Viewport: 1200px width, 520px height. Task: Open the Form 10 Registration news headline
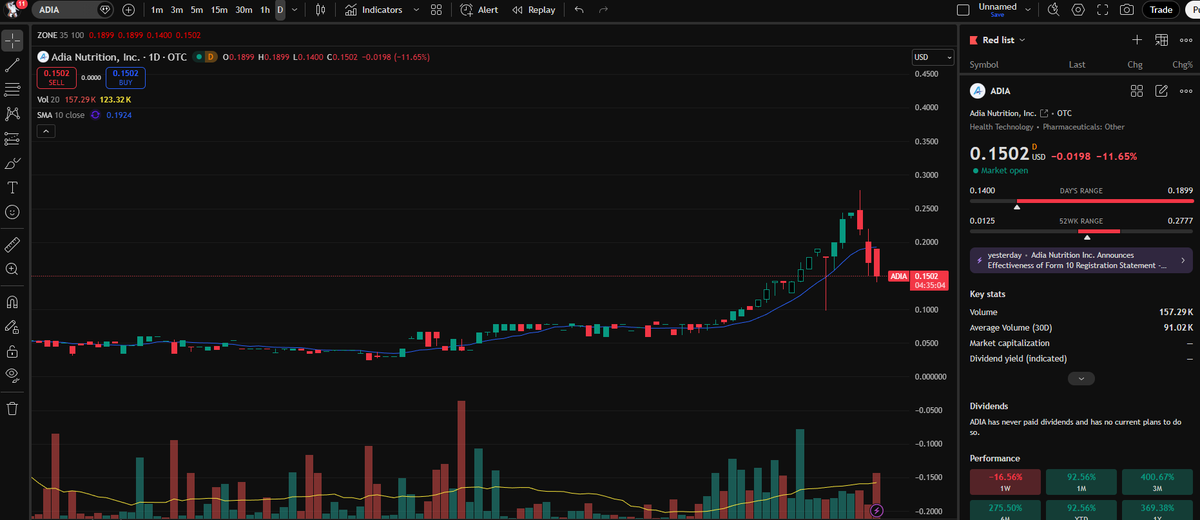pyautogui.click(x=1079, y=260)
